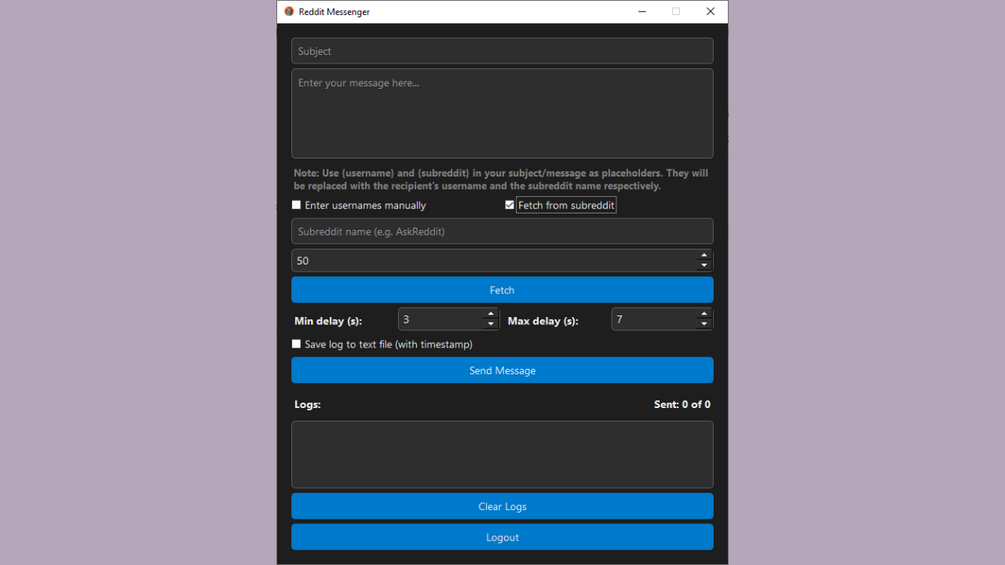Click the Fetch button
The width and height of the screenshot is (1005, 565).
coord(502,290)
